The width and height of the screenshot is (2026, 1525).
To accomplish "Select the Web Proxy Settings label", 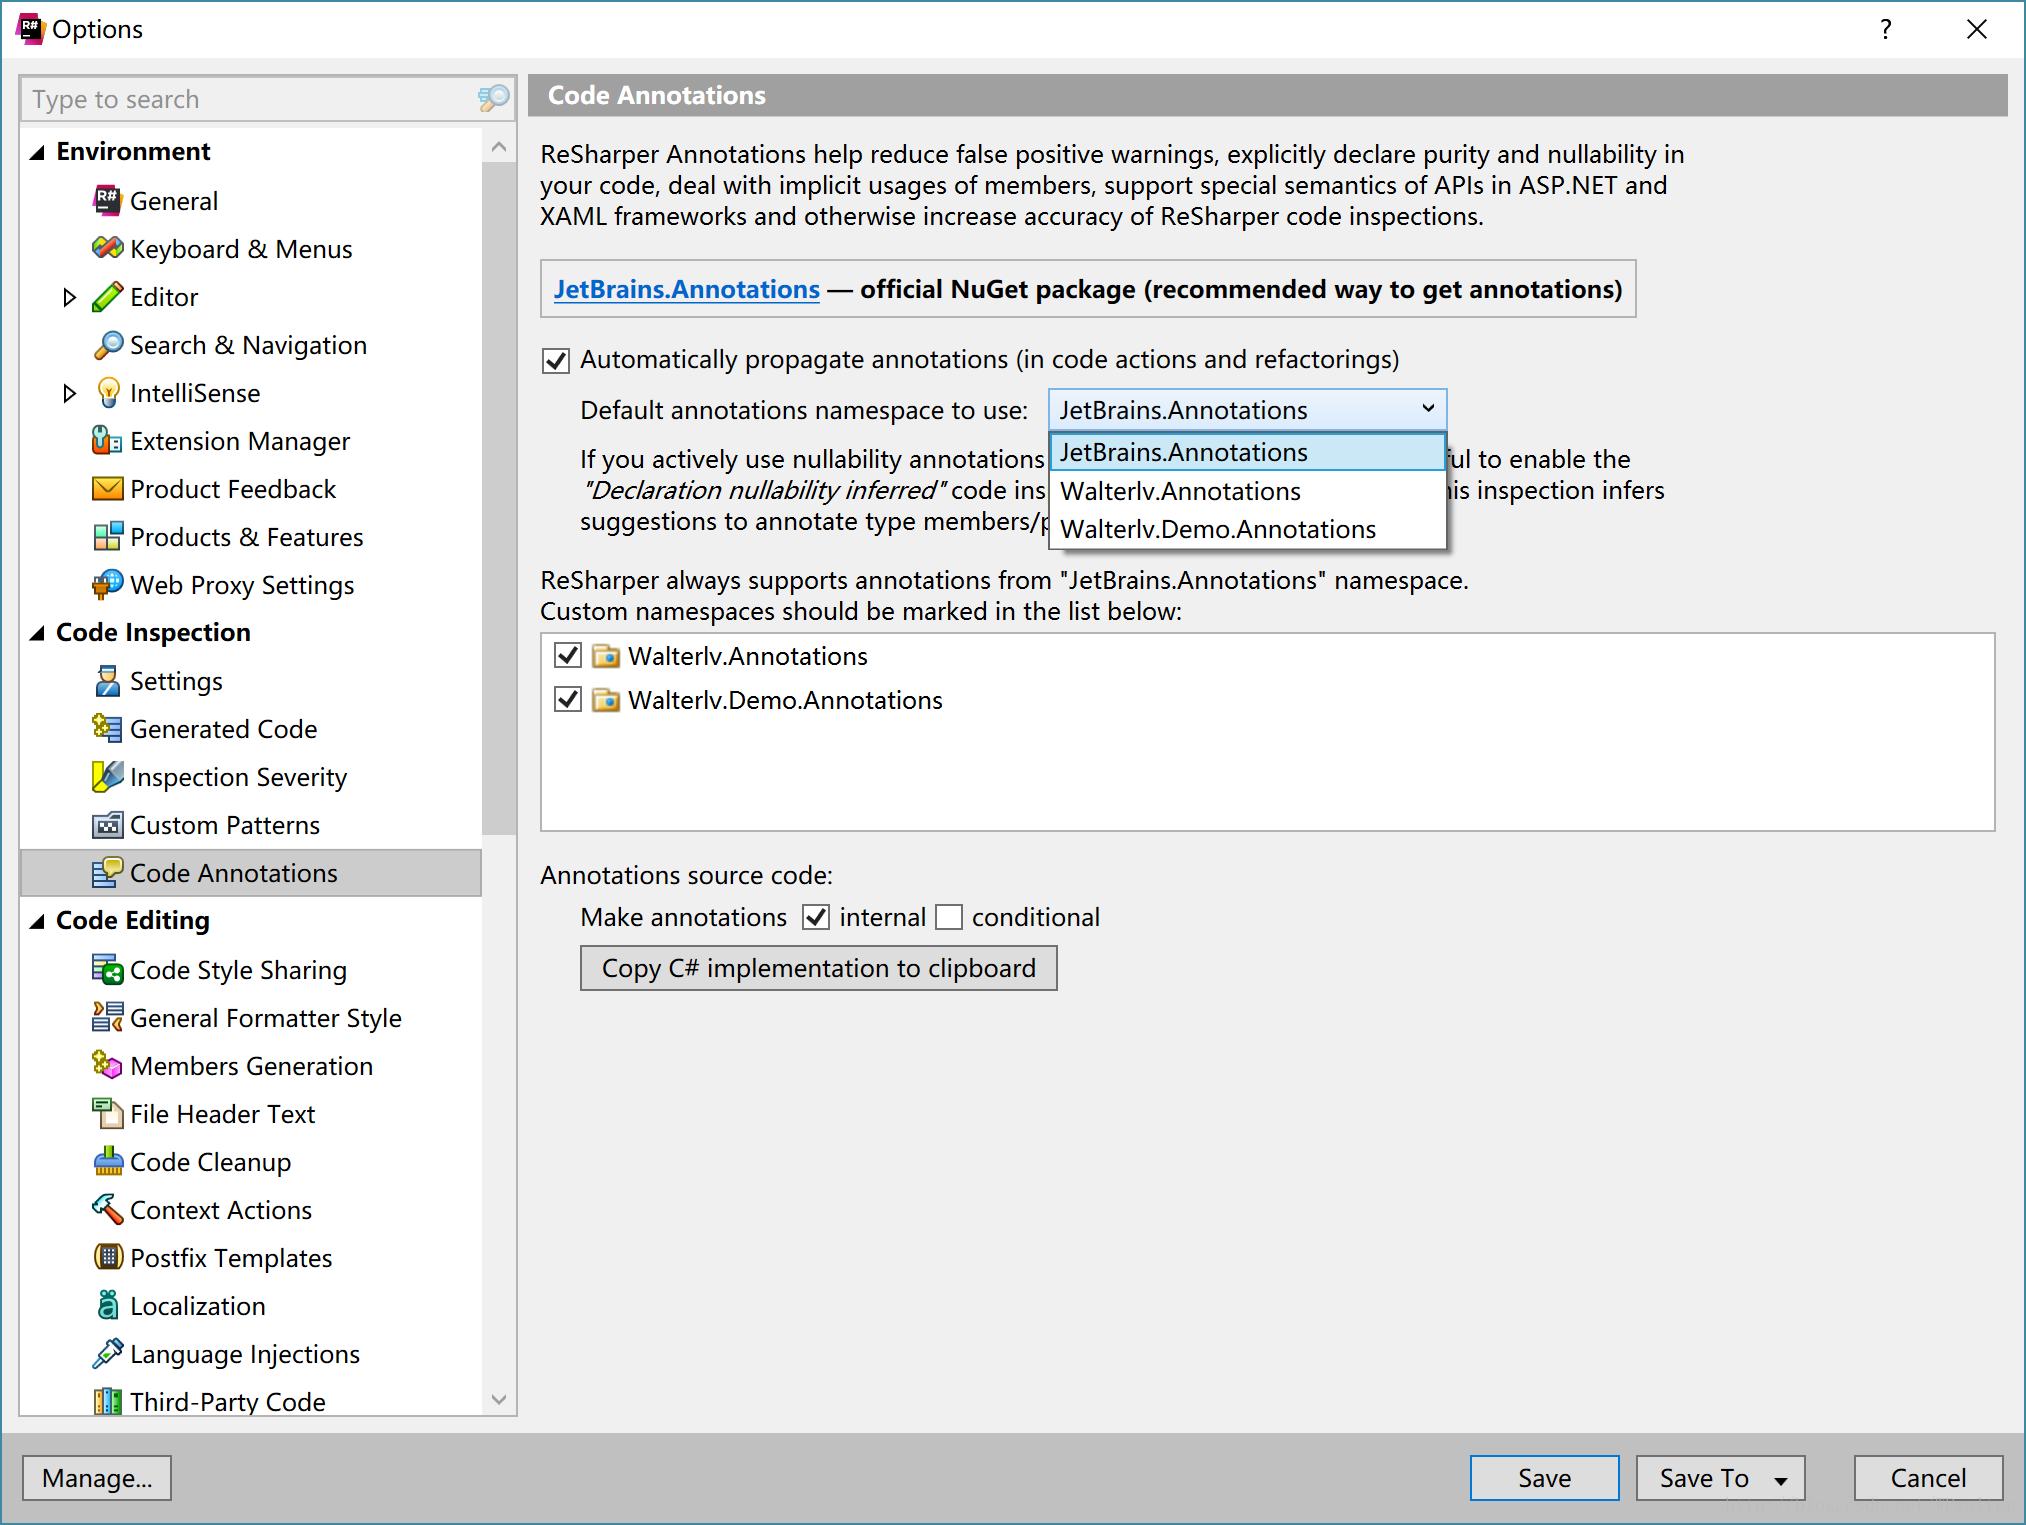I will (242, 585).
